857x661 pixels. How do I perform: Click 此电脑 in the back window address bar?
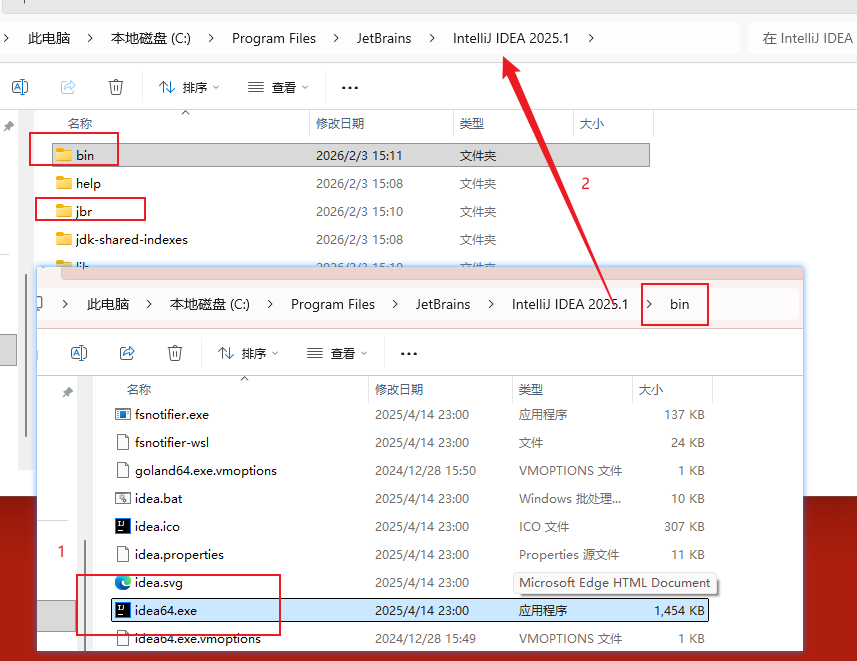49,38
